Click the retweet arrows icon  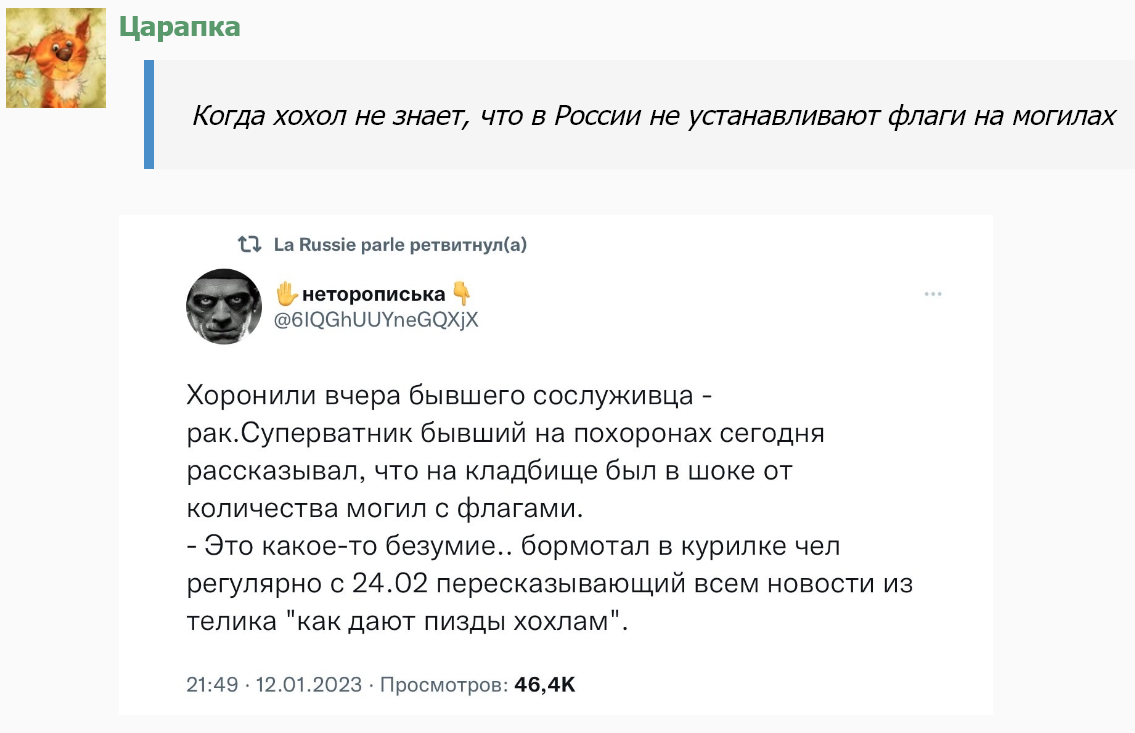(248, 244)
